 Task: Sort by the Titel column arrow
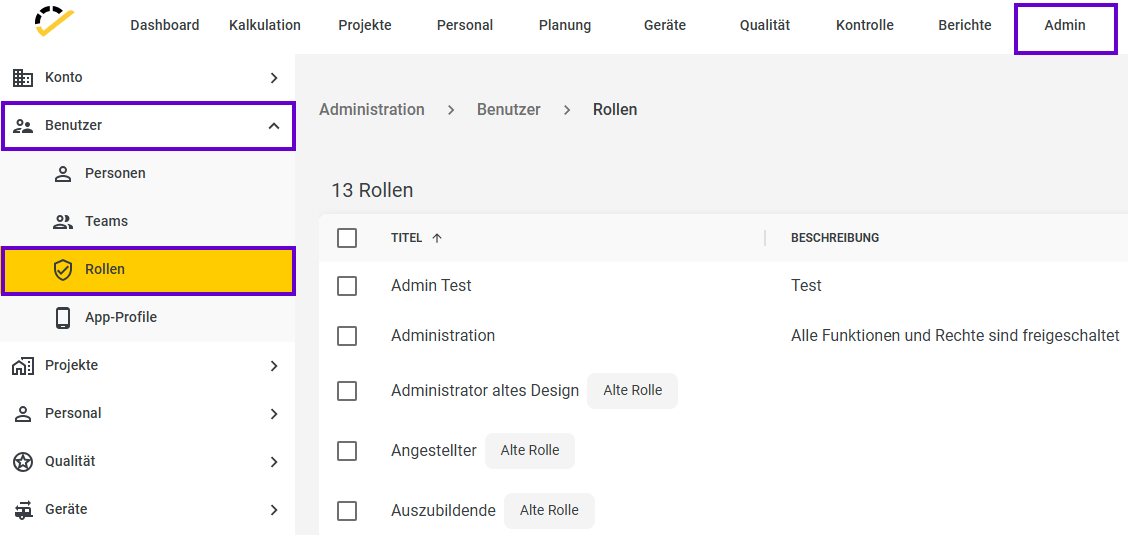(437, 238)
